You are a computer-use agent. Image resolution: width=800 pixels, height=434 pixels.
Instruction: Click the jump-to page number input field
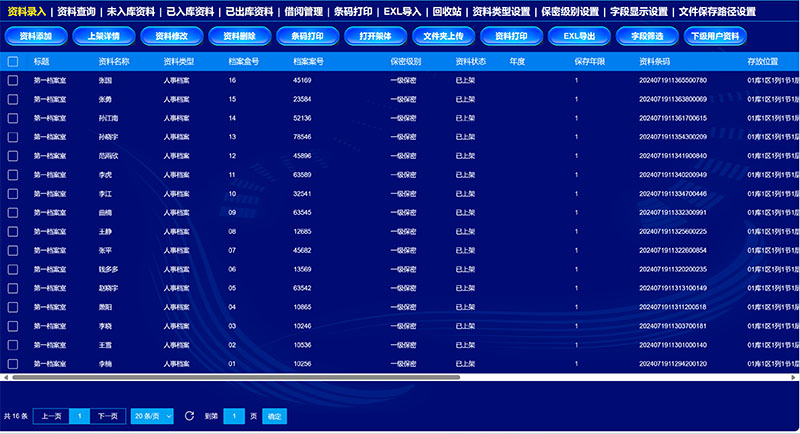click(x=232, y=415)
